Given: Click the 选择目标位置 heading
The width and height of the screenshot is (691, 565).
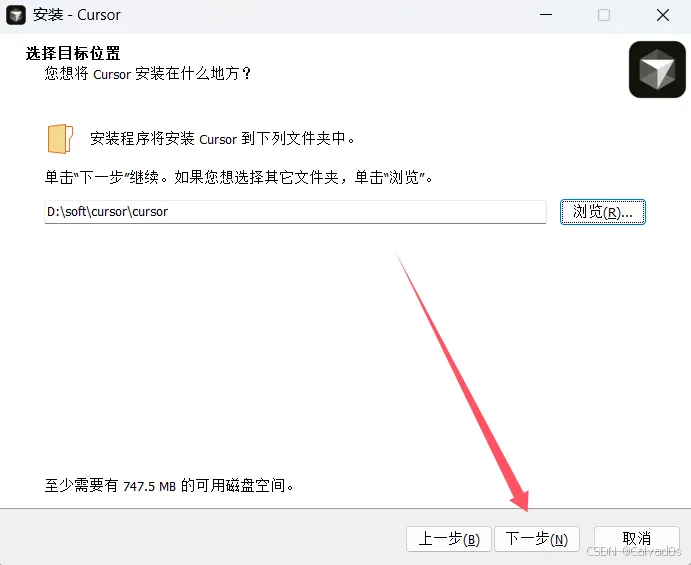Looking at the screenshot, I should pos(73,53).
